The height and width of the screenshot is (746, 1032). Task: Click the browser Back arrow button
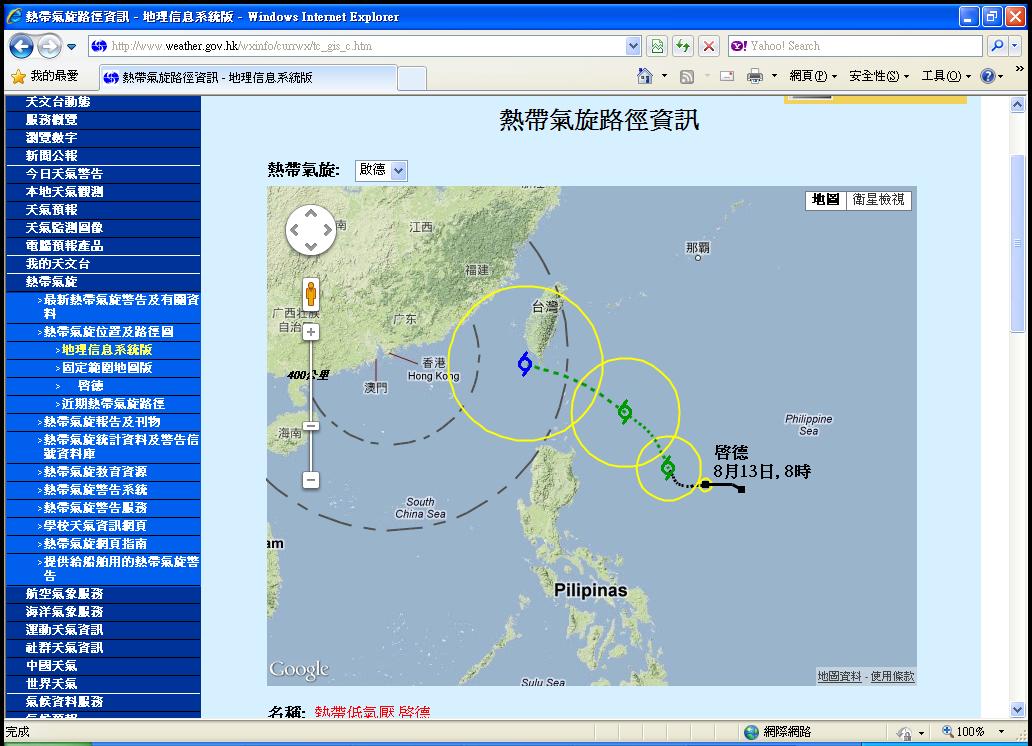tap(21, 46)
